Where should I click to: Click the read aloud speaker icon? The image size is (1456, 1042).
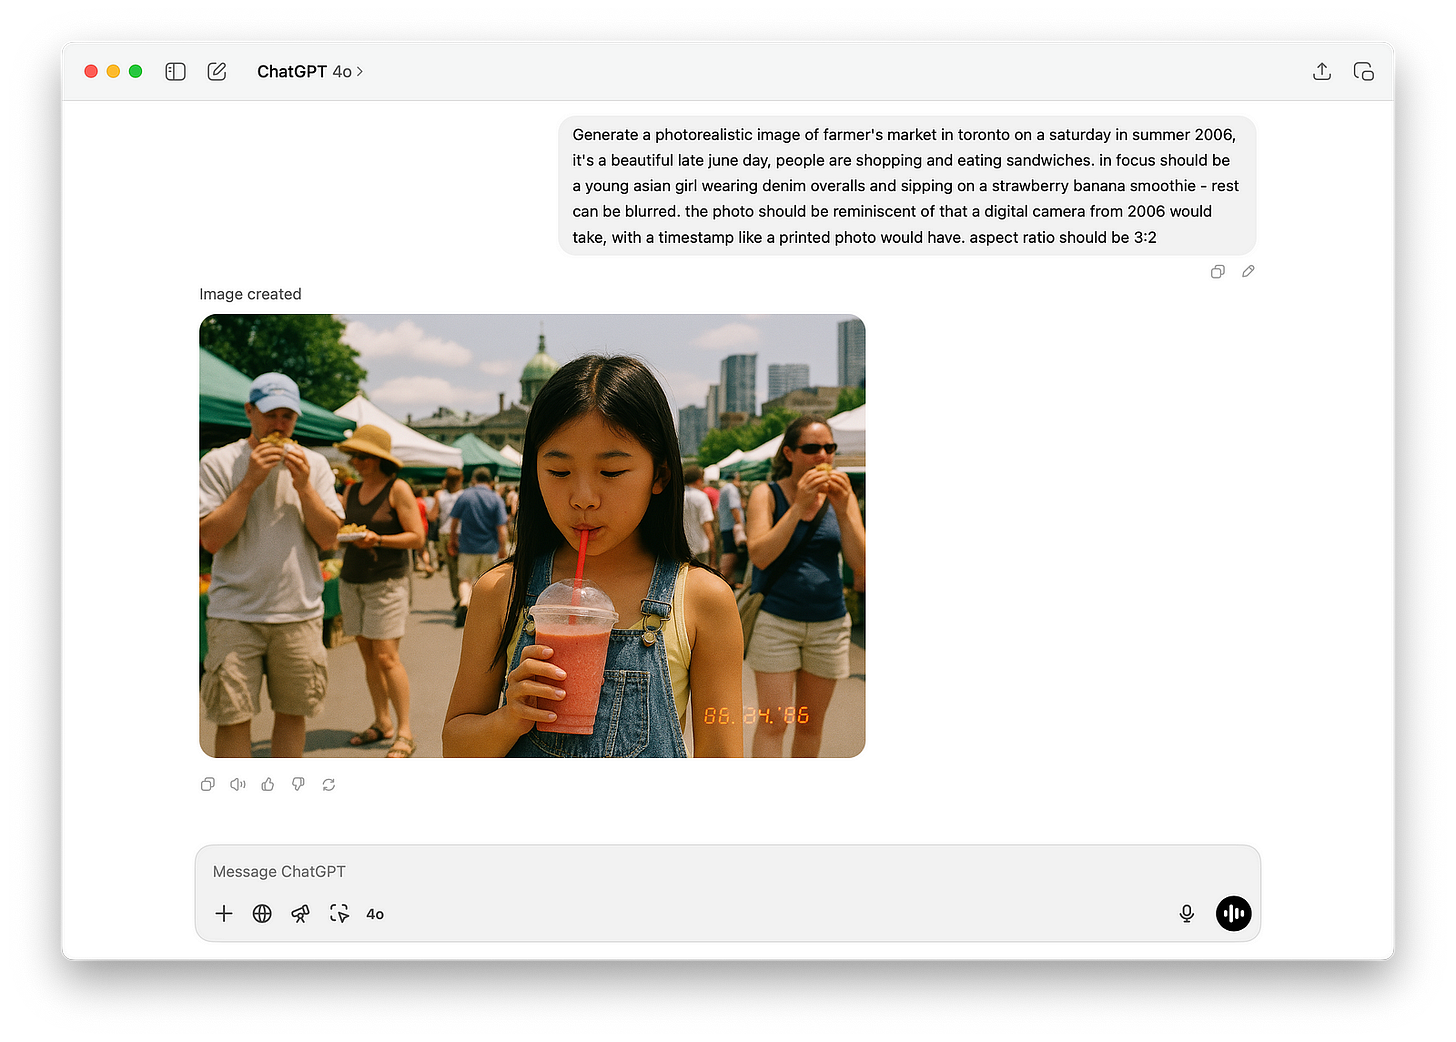click(237, 784)
